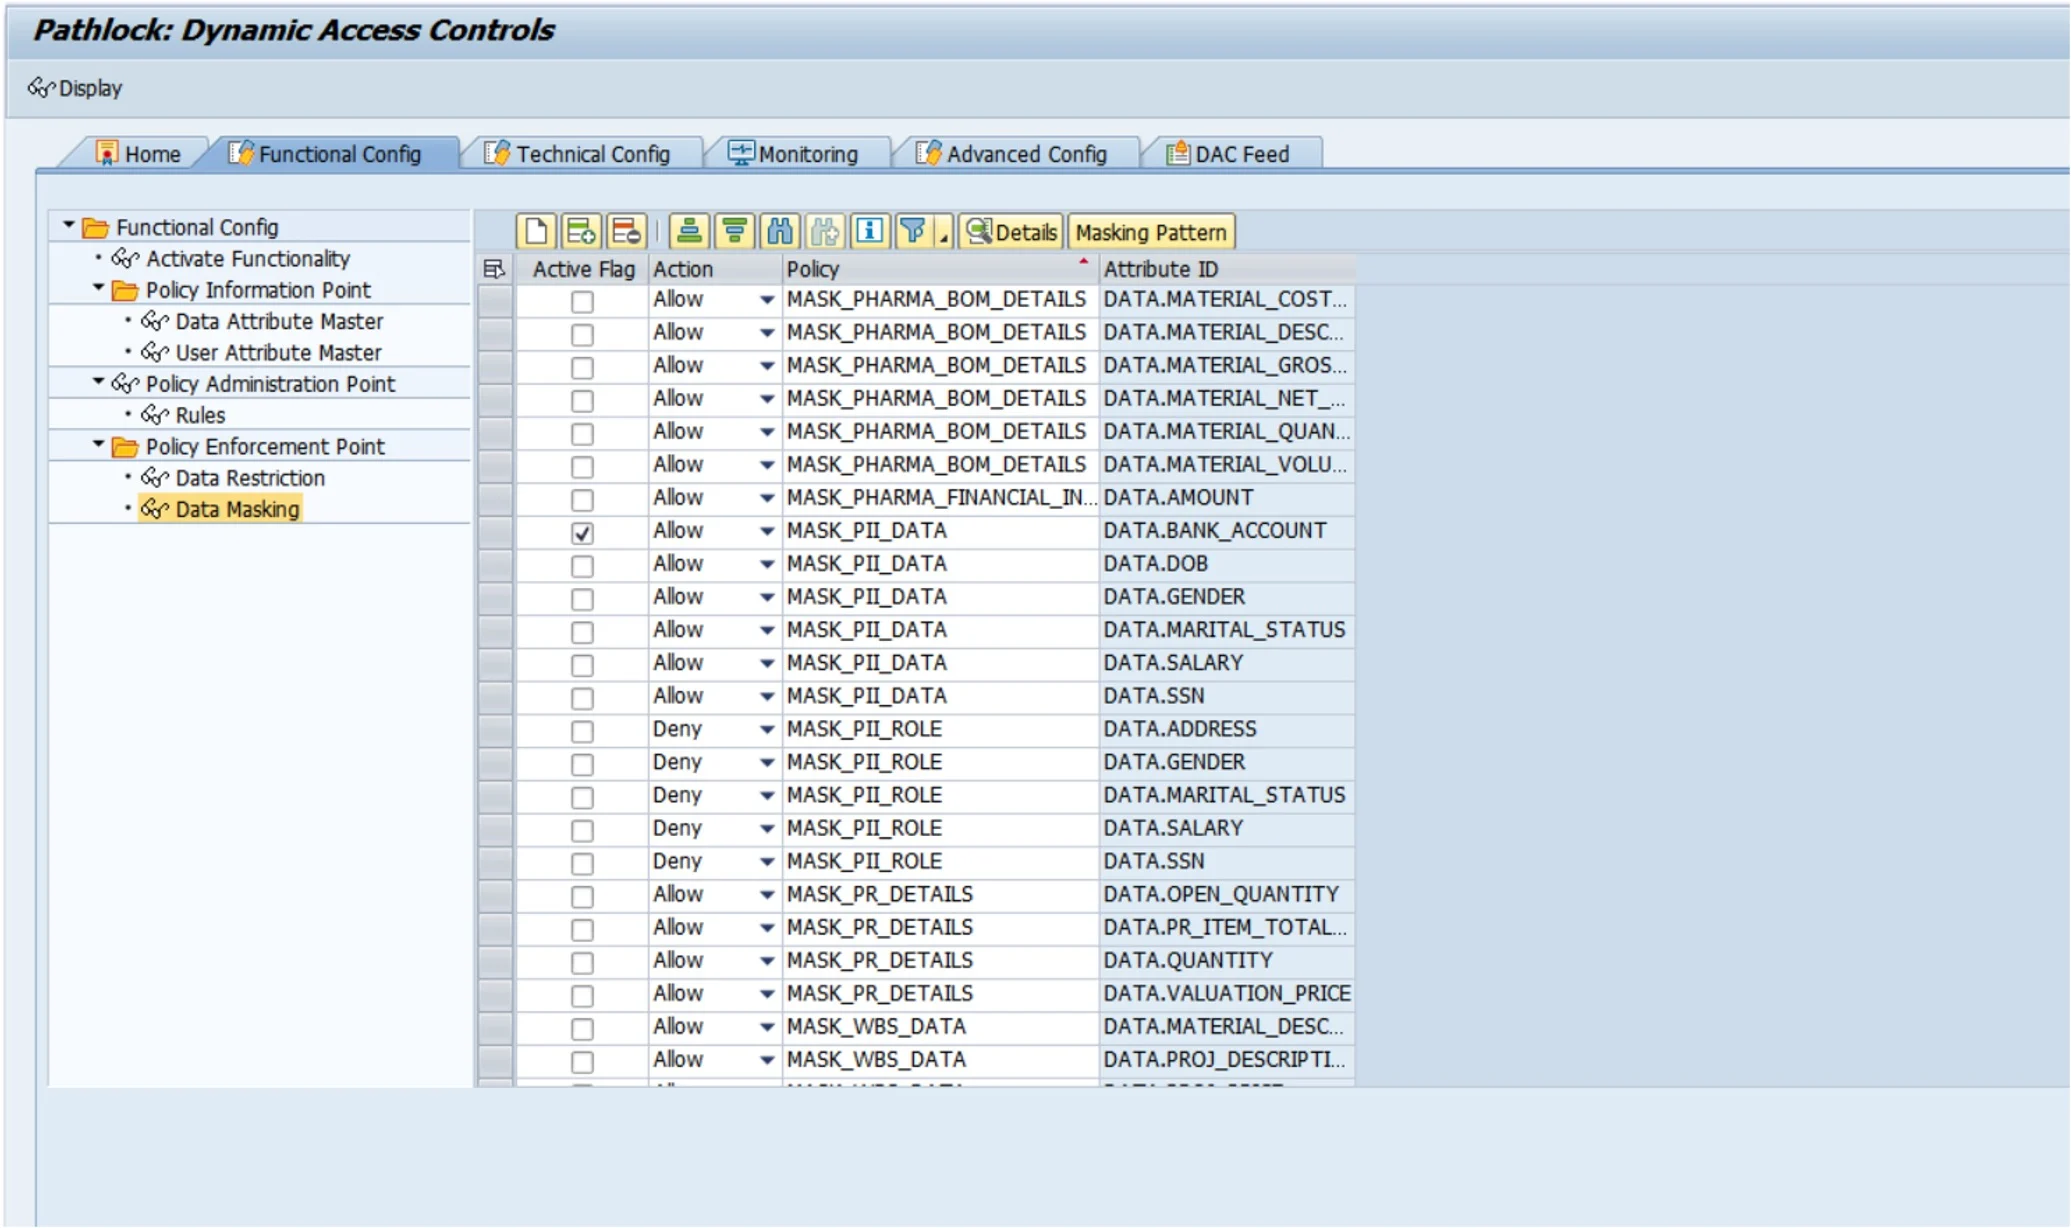Open the Advanced Config tab
This screenshot has height=1228, width=2071.
tap(1012, 154)
